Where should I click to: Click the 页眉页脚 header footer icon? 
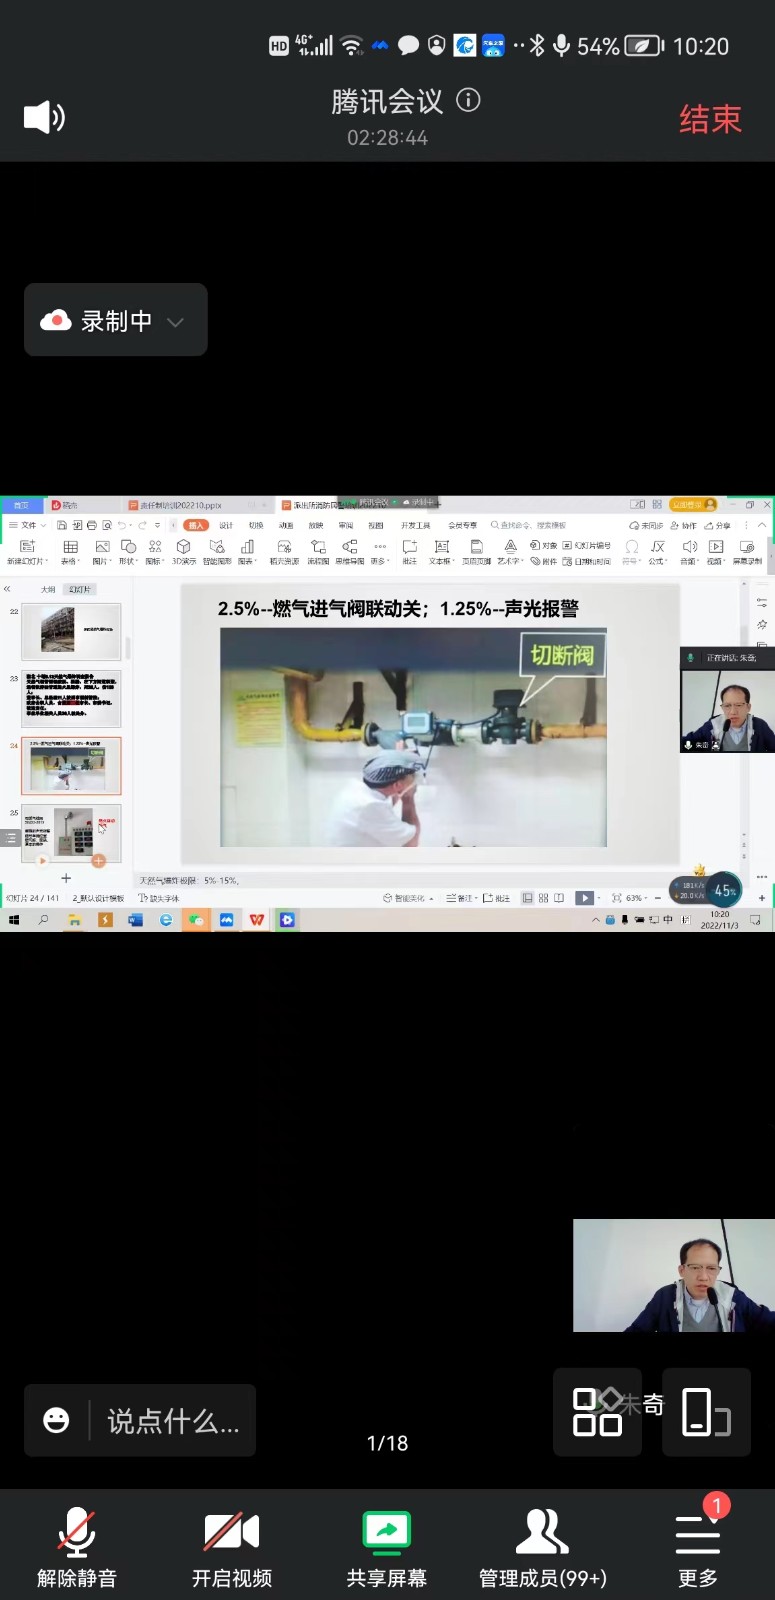[x=476, y=552]
